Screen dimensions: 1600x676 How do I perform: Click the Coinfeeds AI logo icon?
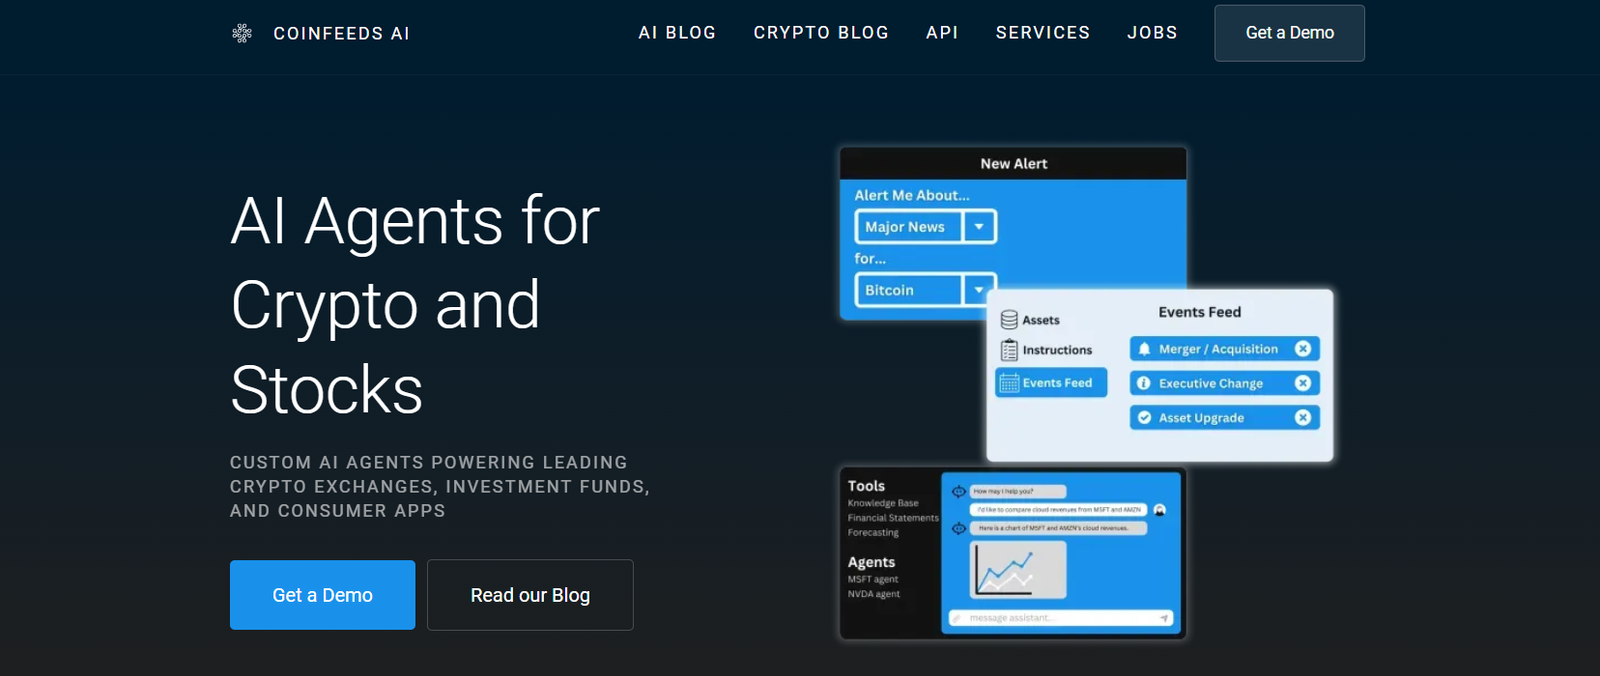(242, 33)
